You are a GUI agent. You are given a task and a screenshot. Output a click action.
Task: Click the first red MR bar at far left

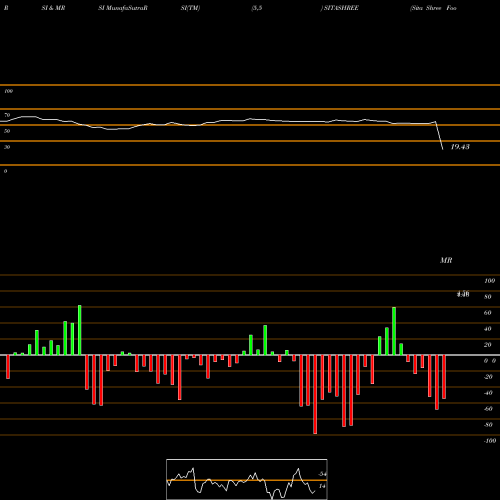point(8,367)
